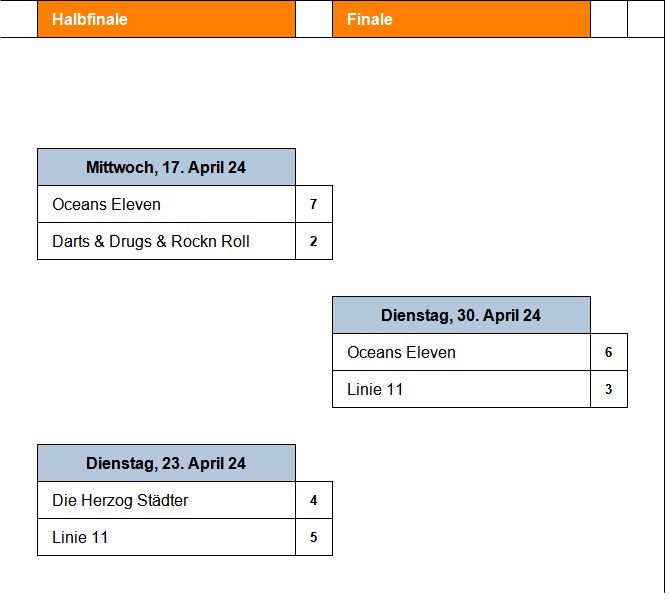This screenshot has width=670, height=605.
Task: Click the Die Herzog Städter team cell
Action: 166,500
